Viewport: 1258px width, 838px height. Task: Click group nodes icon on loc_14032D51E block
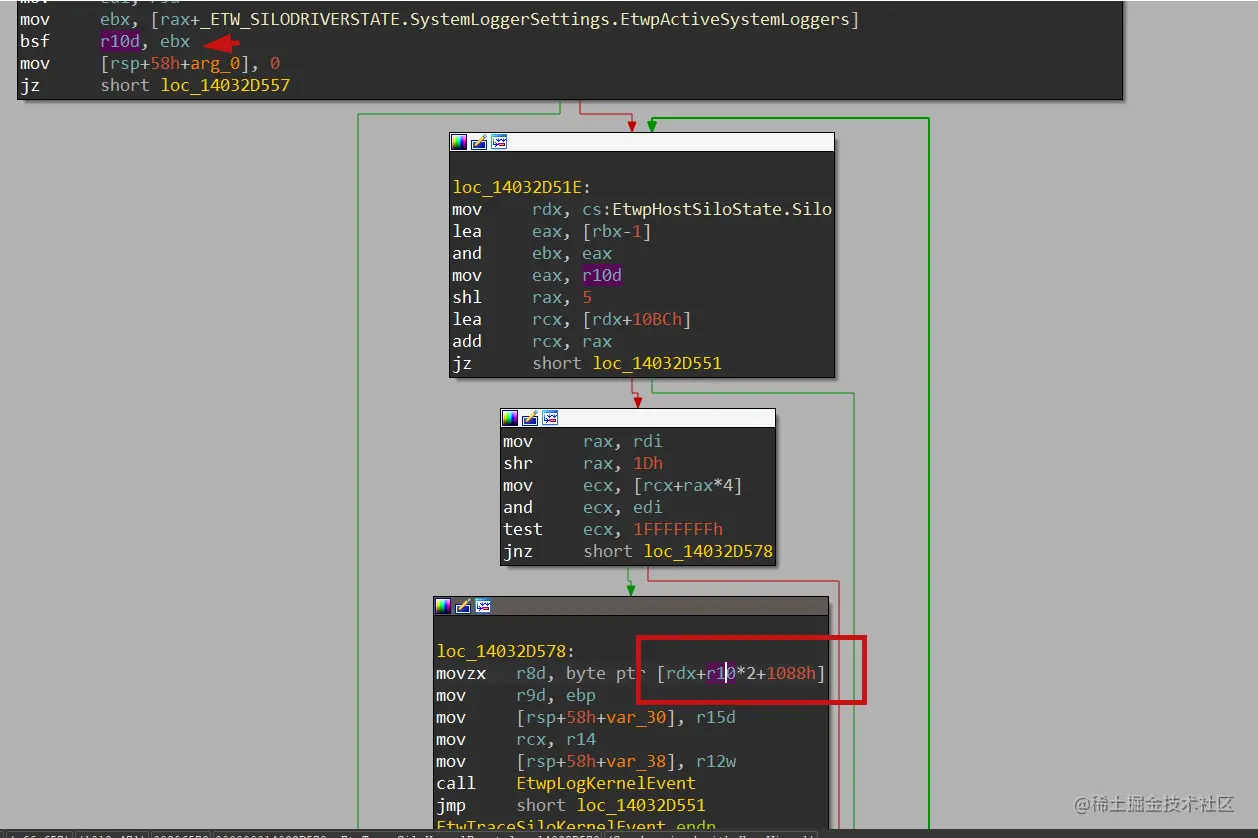(499, 142)
